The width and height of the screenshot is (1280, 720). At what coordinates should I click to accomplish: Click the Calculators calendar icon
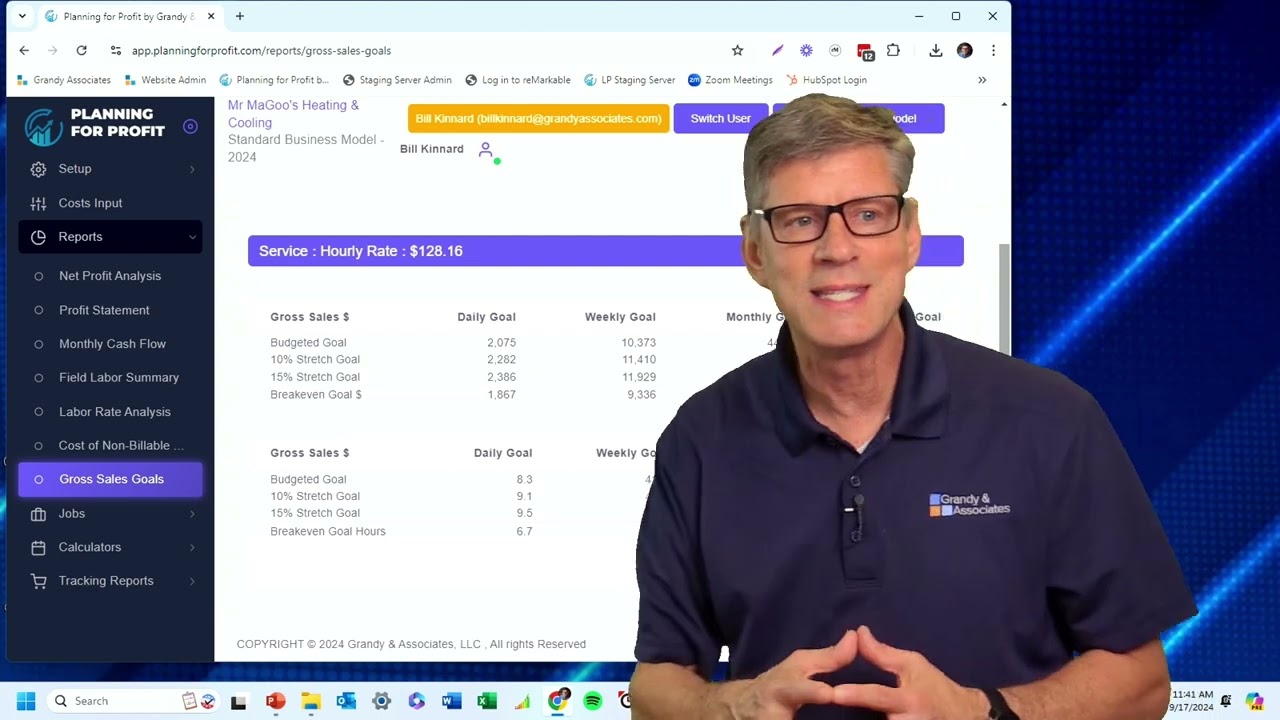[38, 548]
